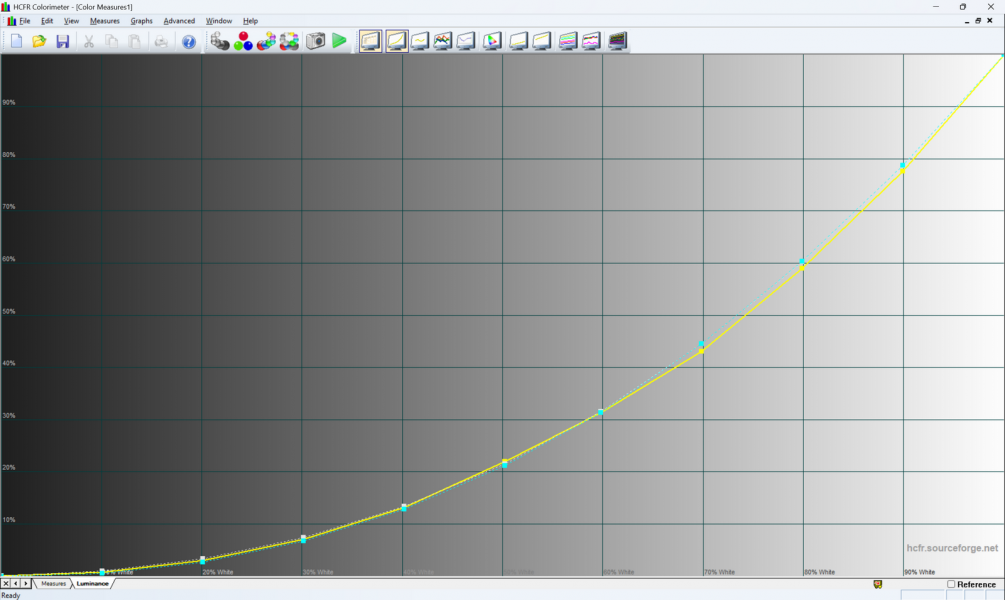Click the blue question mark help icon
The image size is (1005, 600).
point(188,41)
